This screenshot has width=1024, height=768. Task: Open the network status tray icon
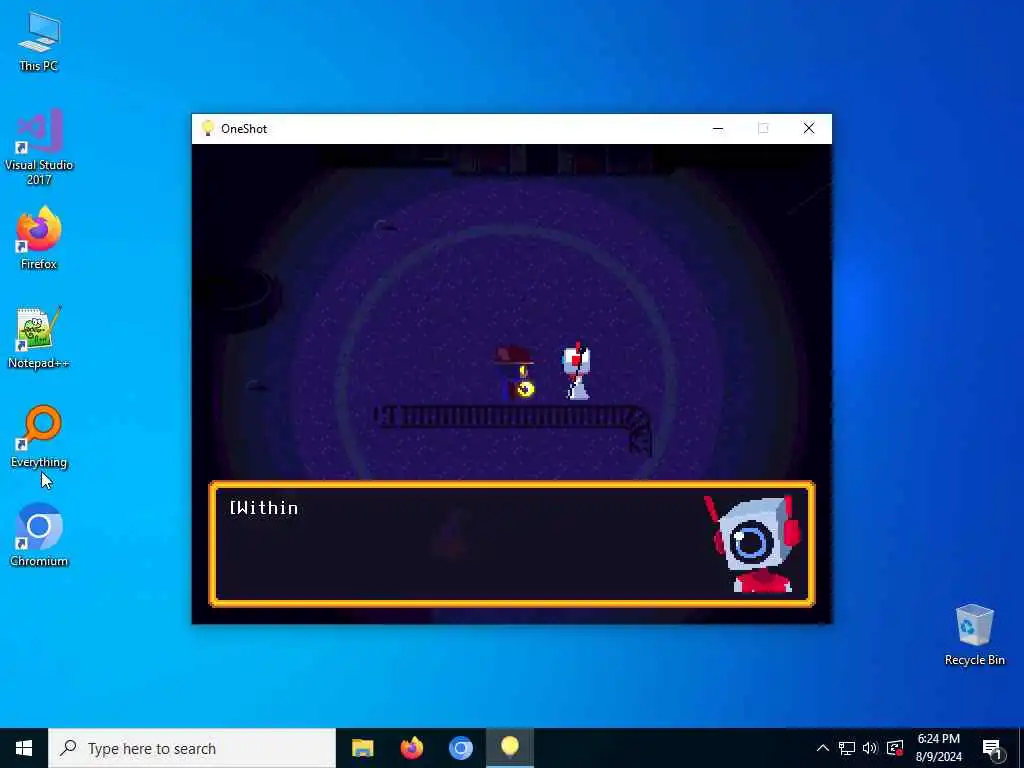(x=847, y=748)
